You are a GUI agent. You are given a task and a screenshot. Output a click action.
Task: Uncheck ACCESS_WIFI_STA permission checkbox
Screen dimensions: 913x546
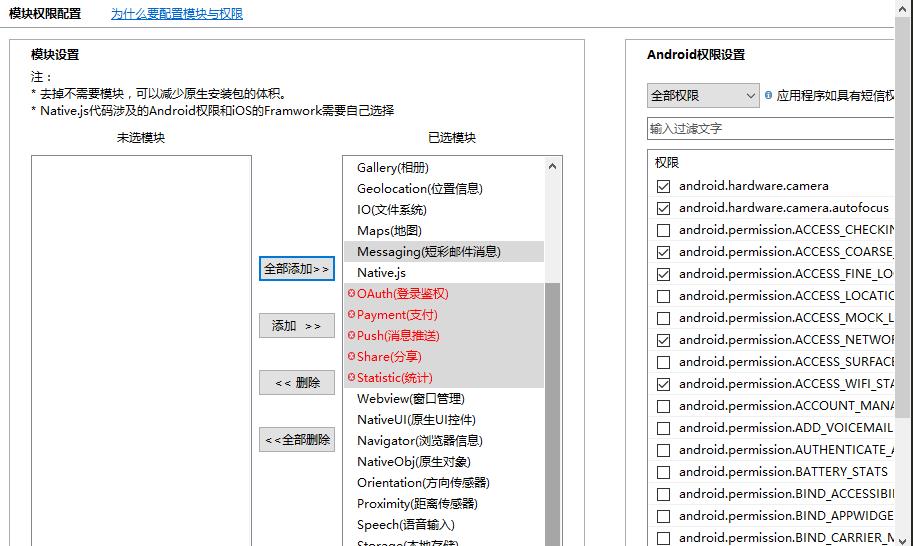point(663,384)
